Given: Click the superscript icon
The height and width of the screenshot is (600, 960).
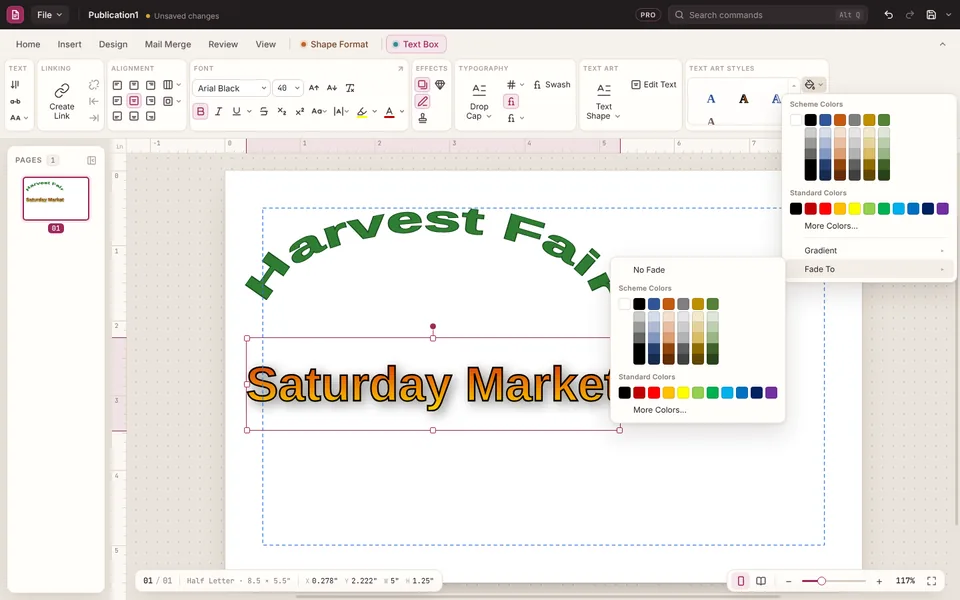Looking at the screenshot, I should point(299,111).
